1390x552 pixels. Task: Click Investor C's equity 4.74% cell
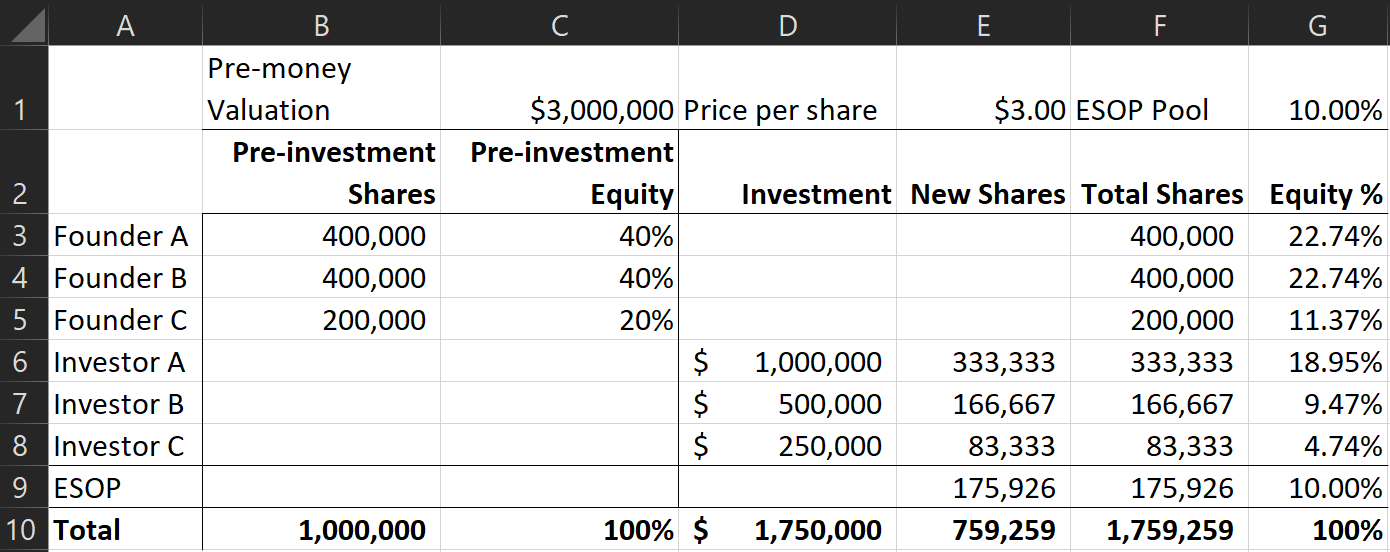pos(1318,445)
